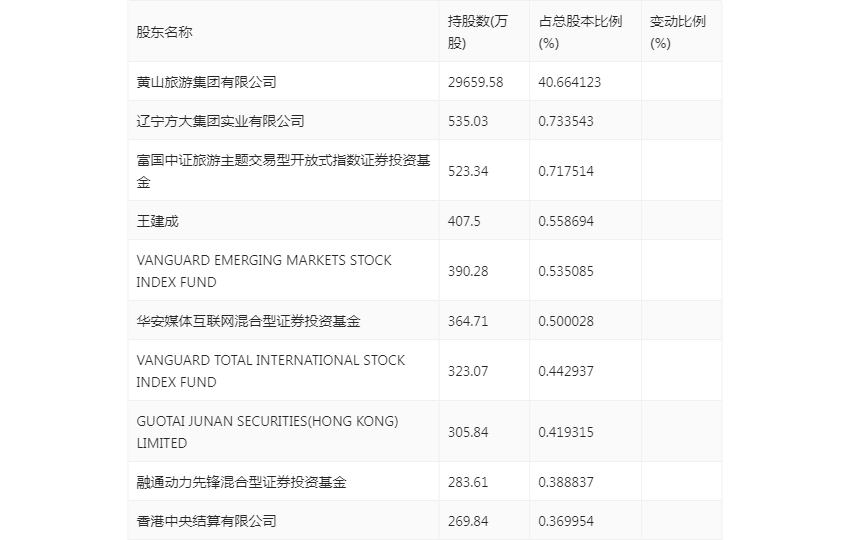Select 辽宁方大集团实业有限公司 row name
This screenshot has height=540, width=850.
click(x=220, y=121)
